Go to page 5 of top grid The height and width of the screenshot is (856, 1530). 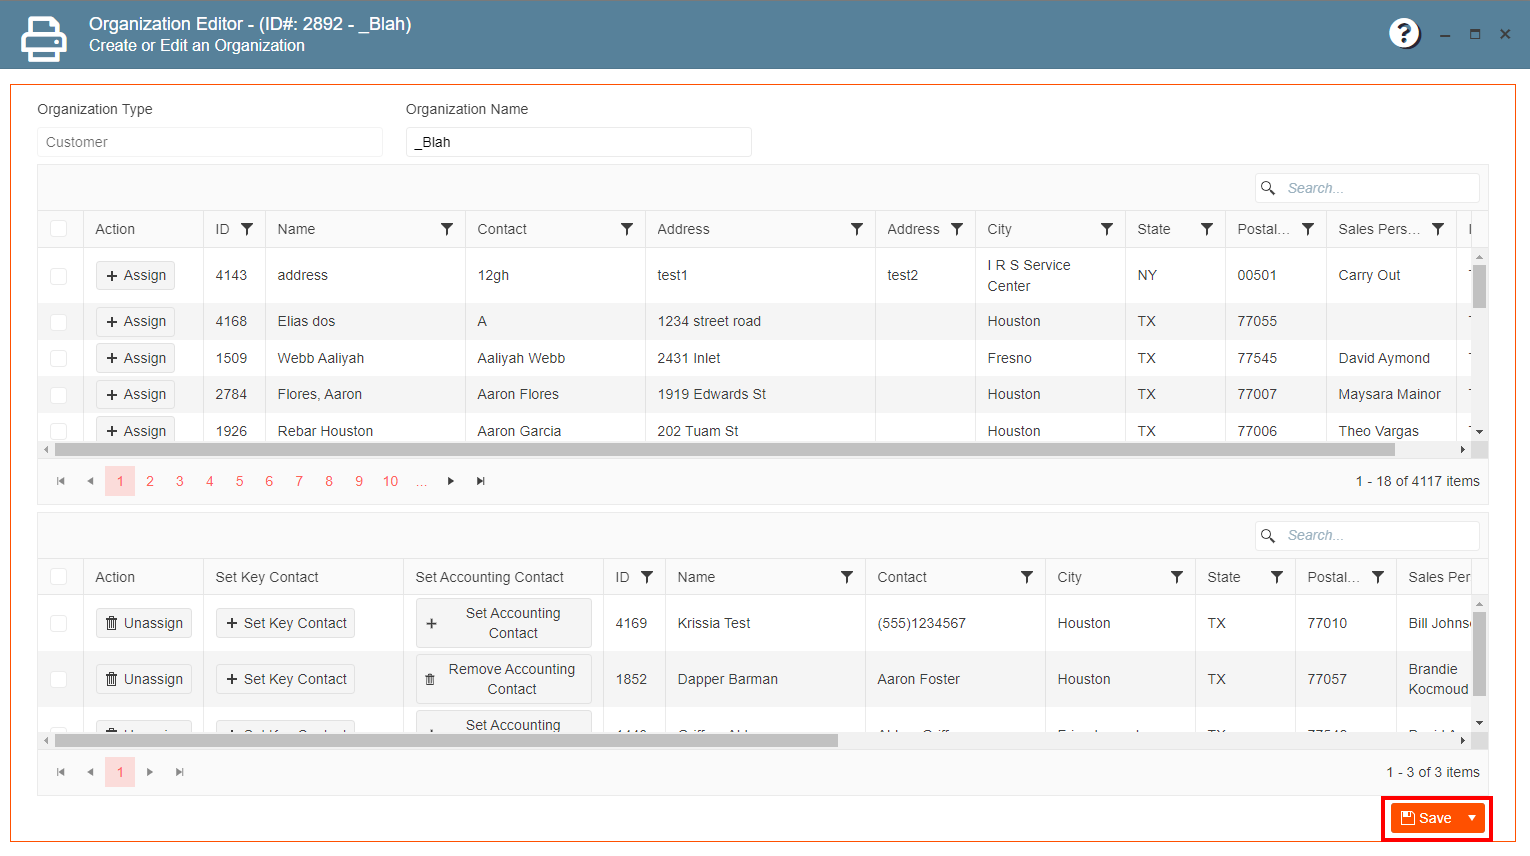tap(239, 481)
